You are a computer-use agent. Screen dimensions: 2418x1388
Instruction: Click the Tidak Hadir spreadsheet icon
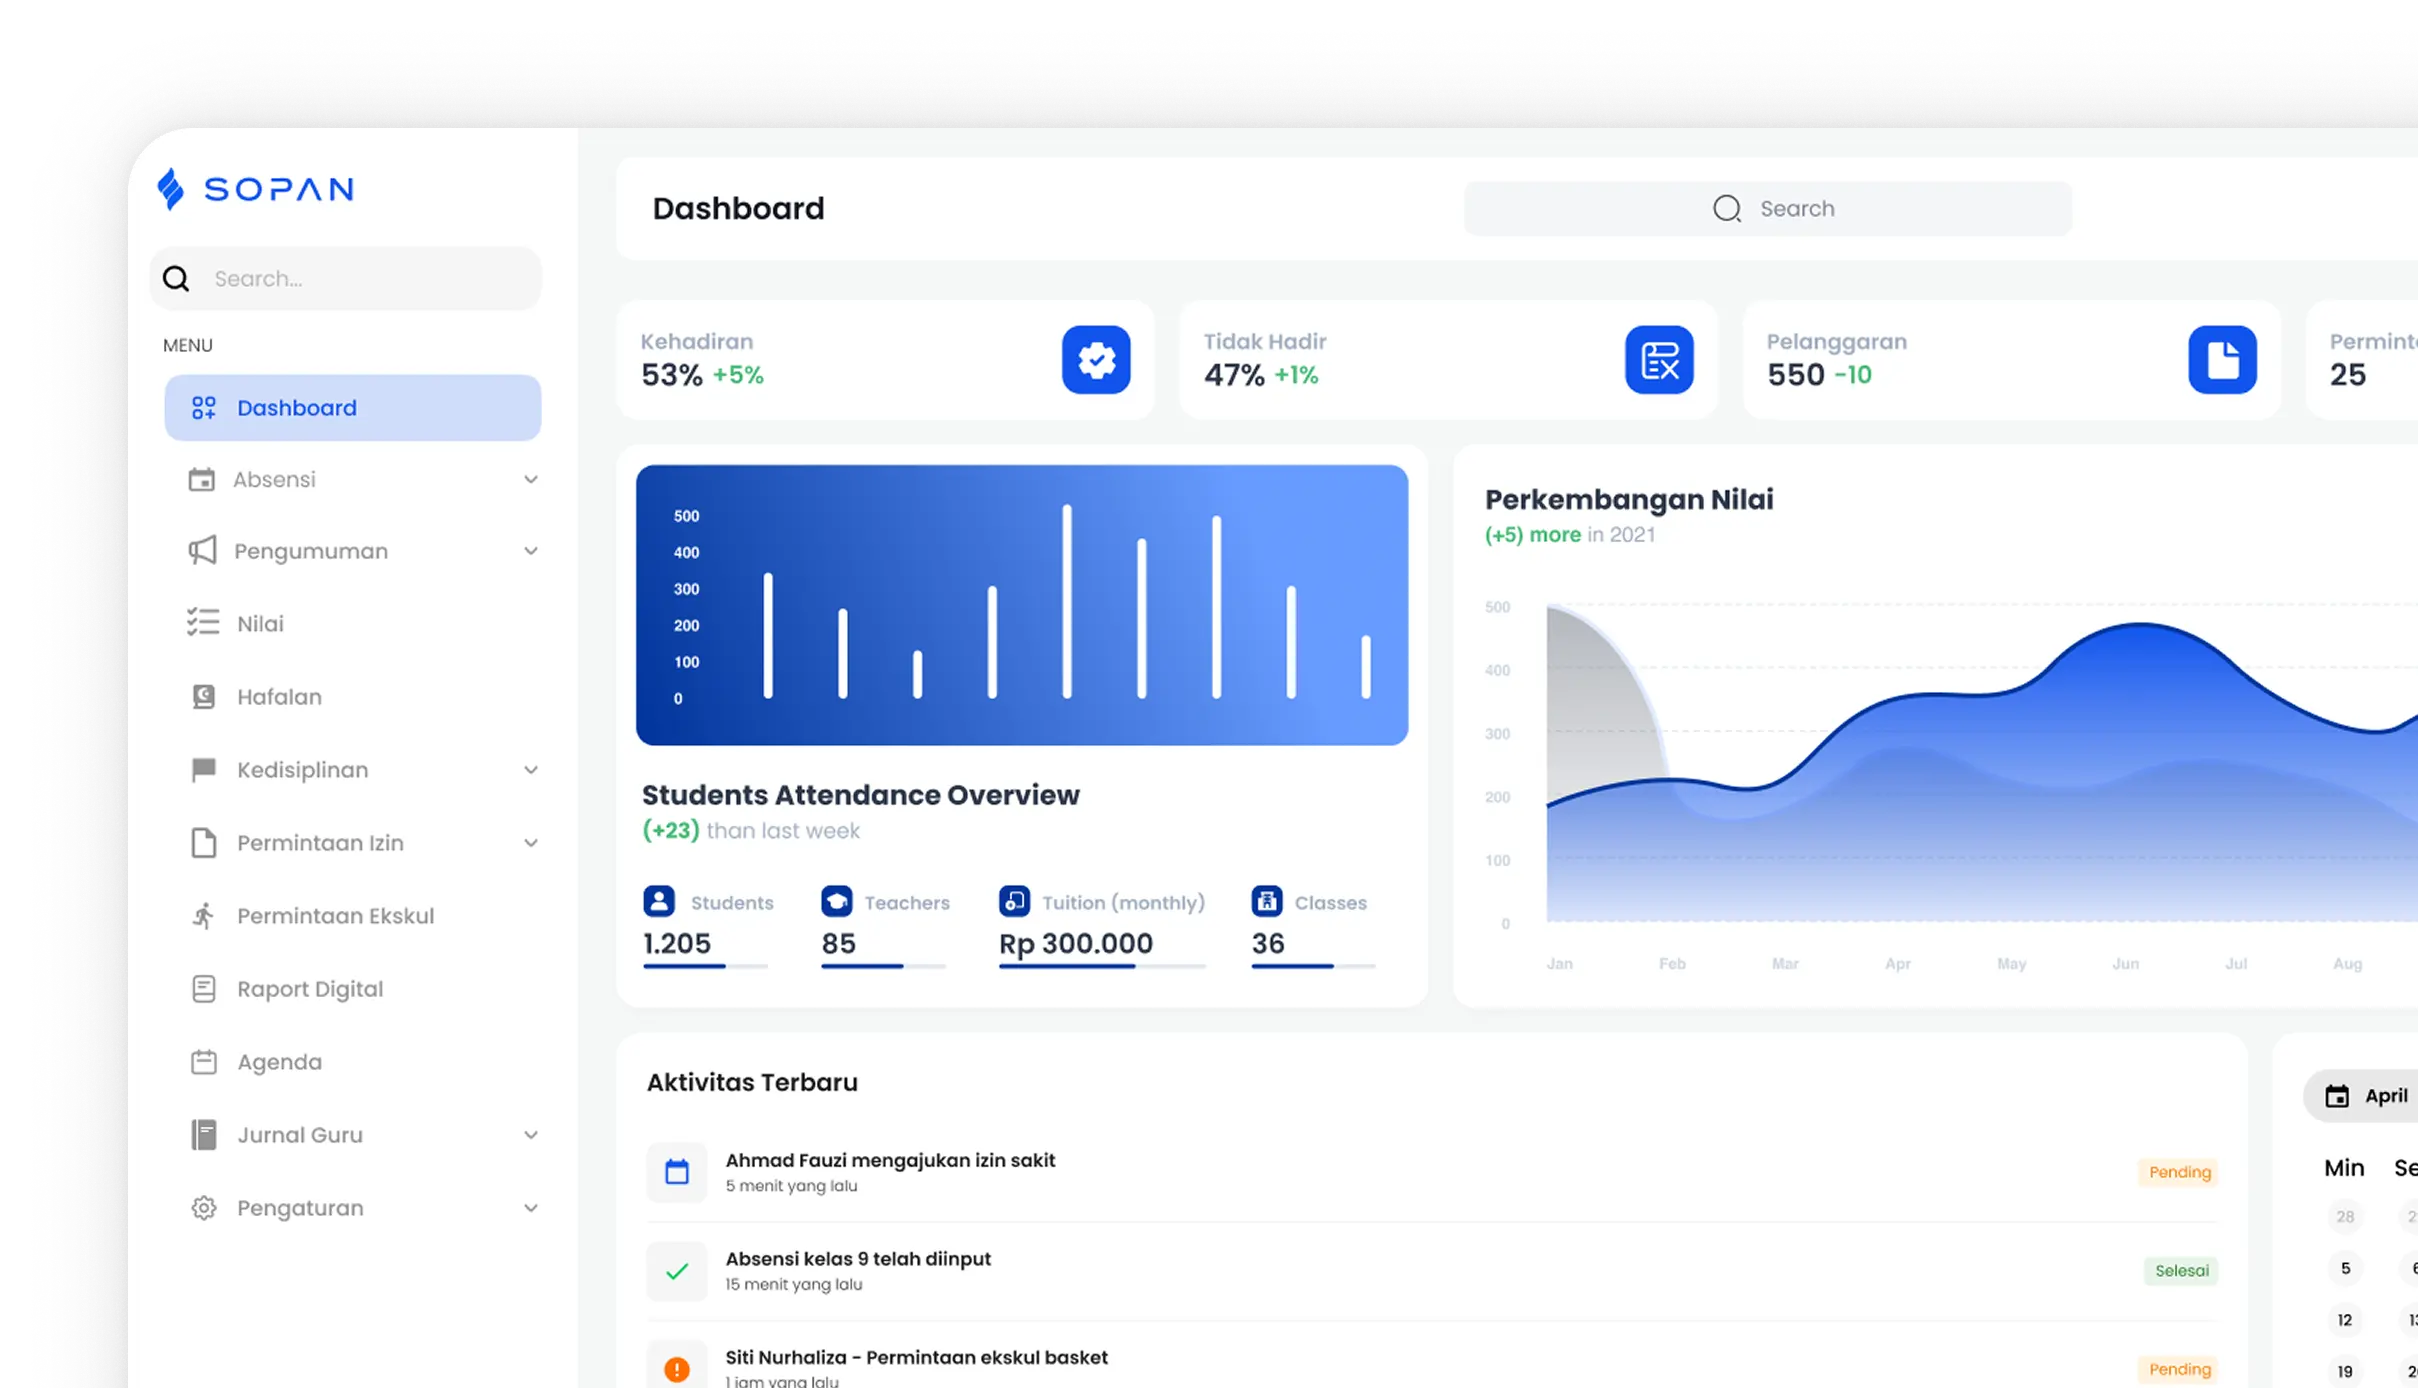click(x=1659, y=360)
